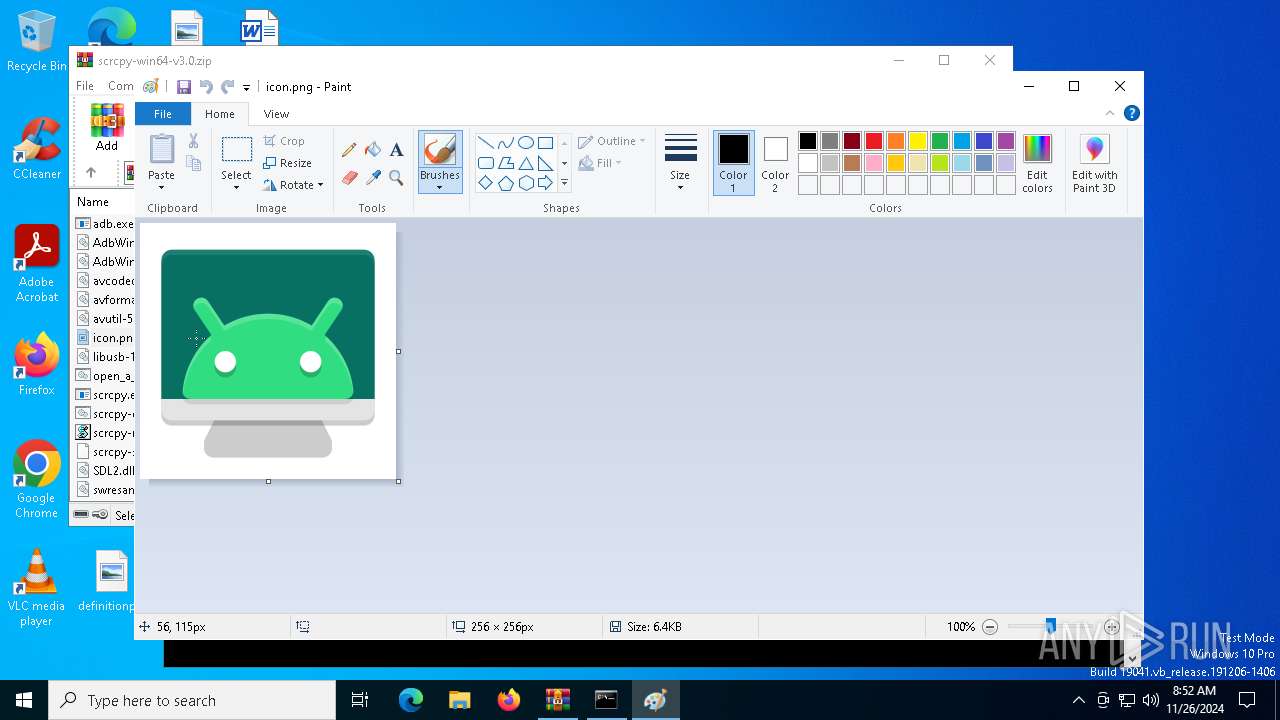Click the Redo arrow in title bar

(228, 87)
